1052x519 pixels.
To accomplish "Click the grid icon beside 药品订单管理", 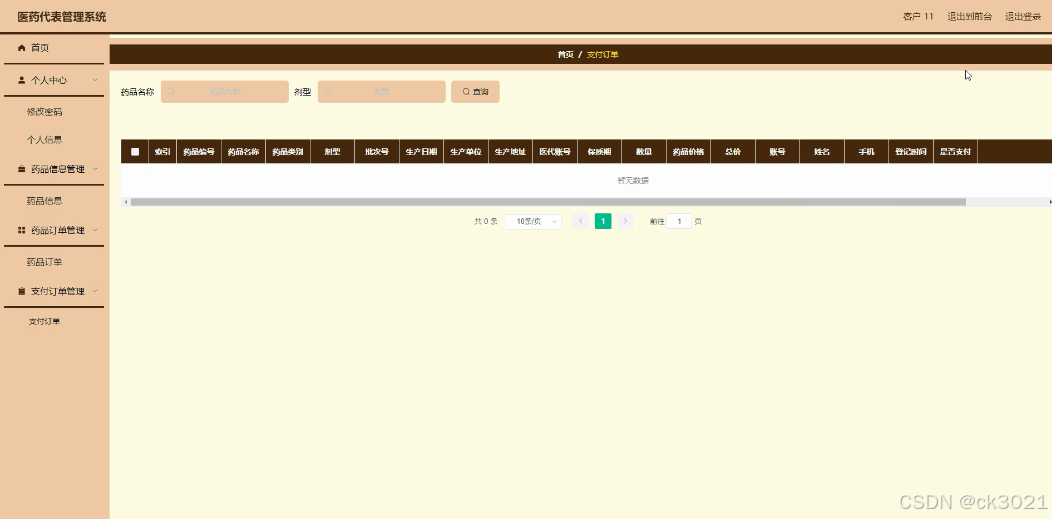I will (x=21, y=230).
